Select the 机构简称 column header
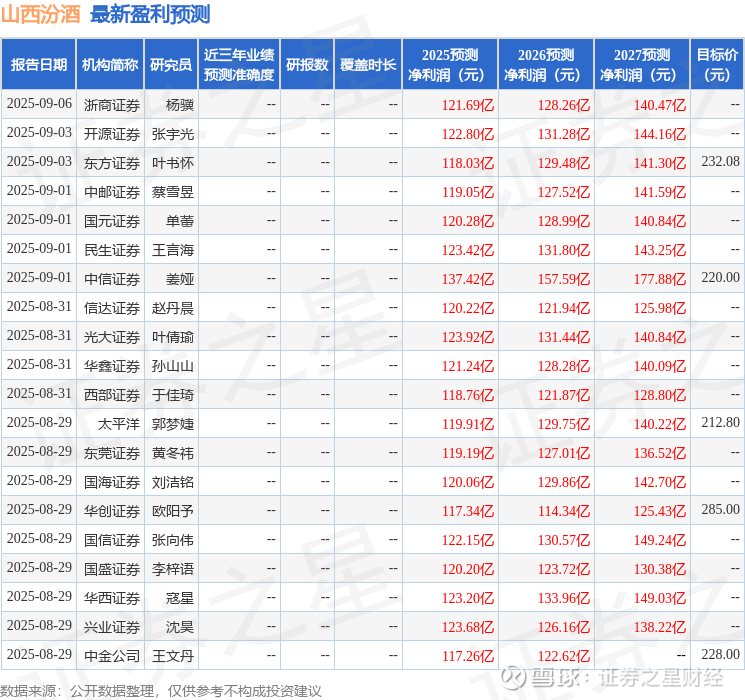This screenshot has width=745, height=700. (110, 65)
